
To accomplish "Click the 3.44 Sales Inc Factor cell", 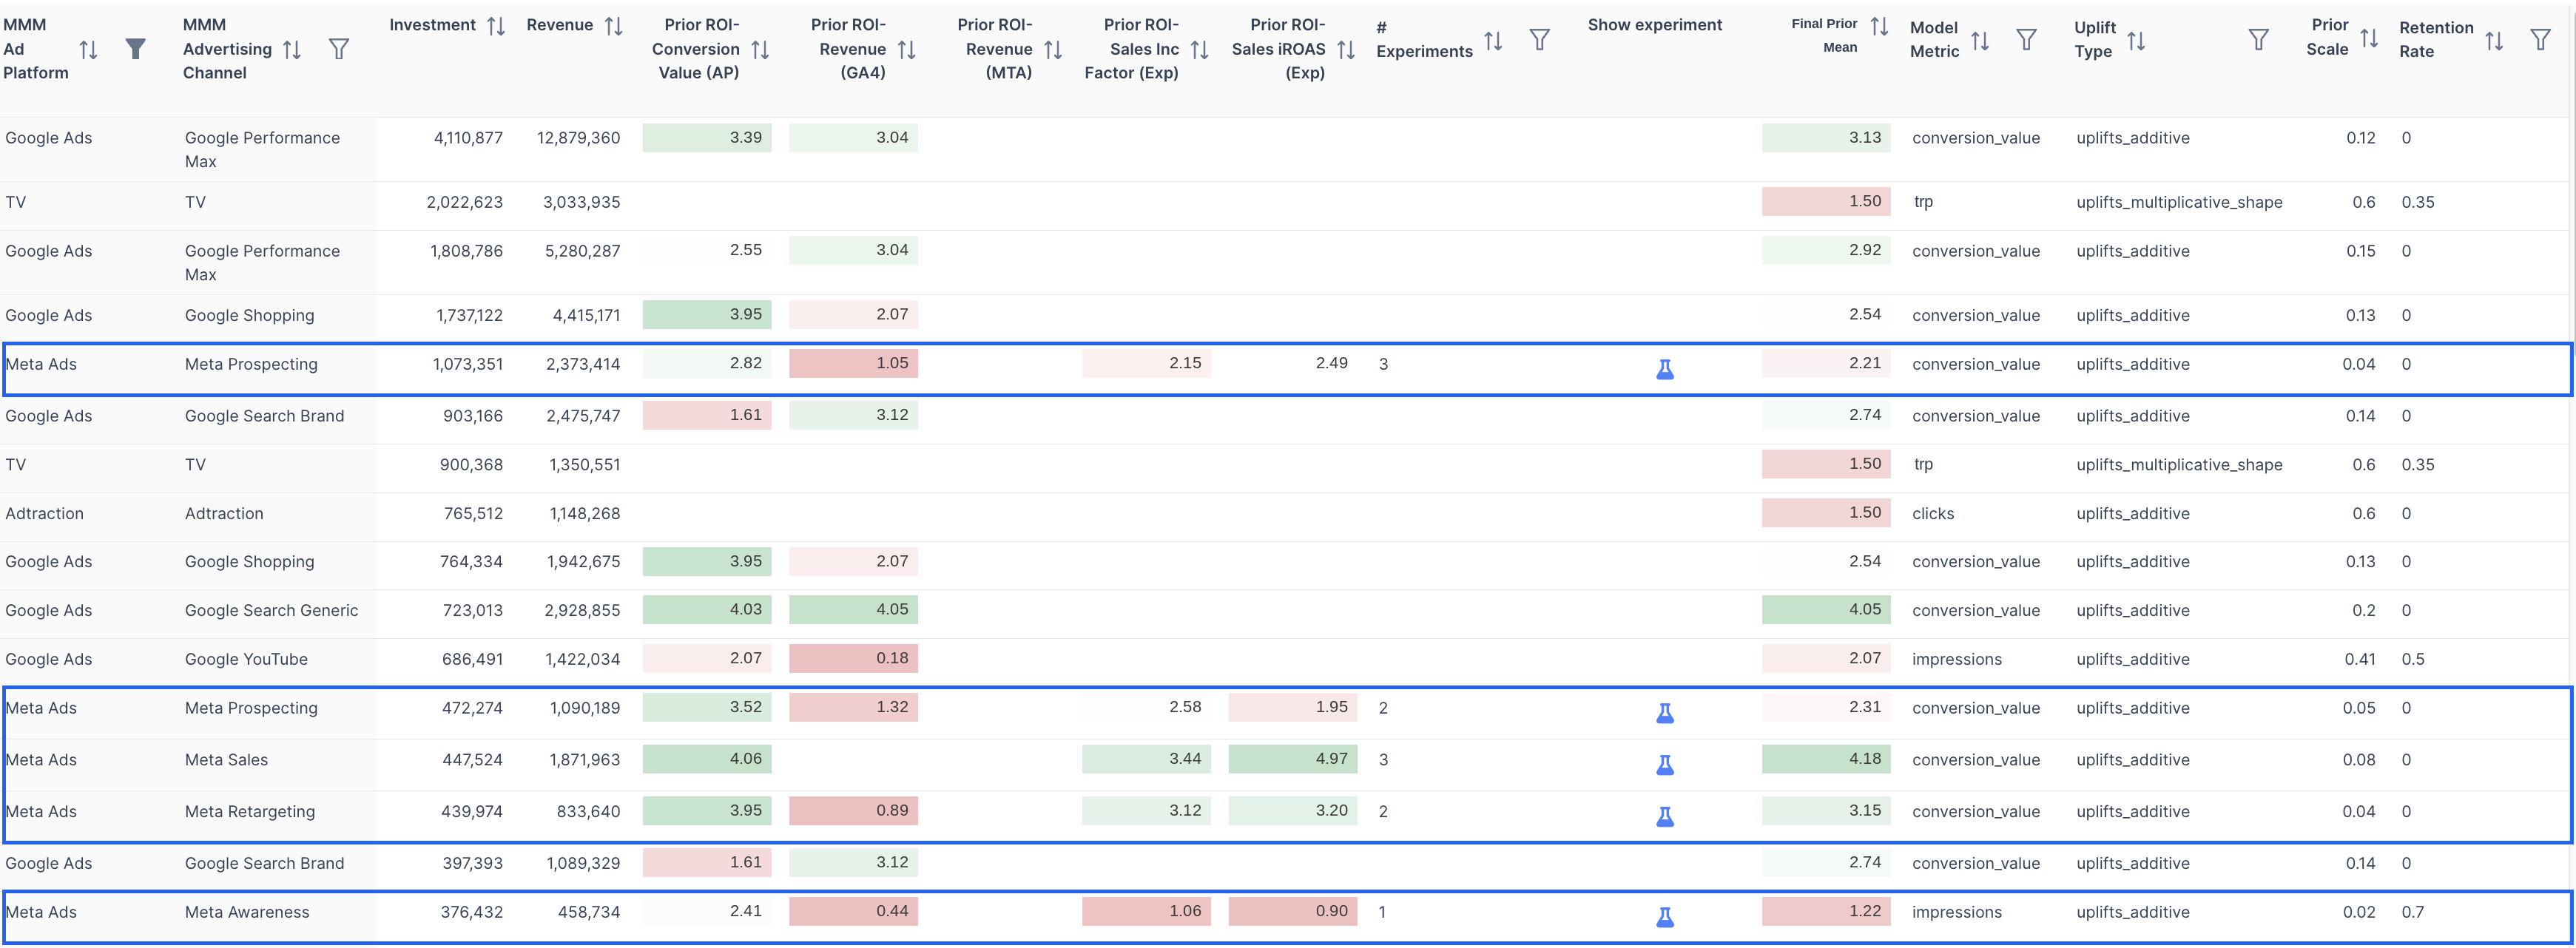I will click(1146, 760).
